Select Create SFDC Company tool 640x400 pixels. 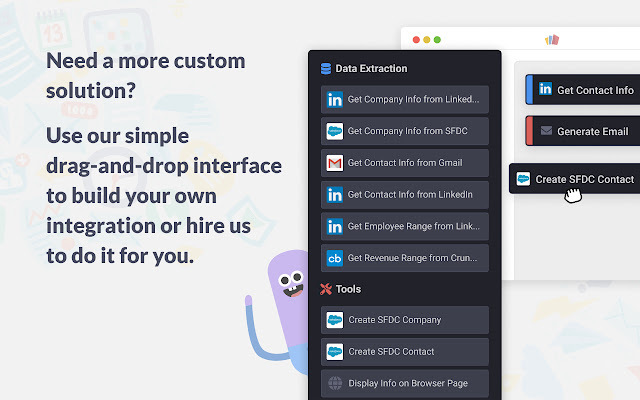405,320
